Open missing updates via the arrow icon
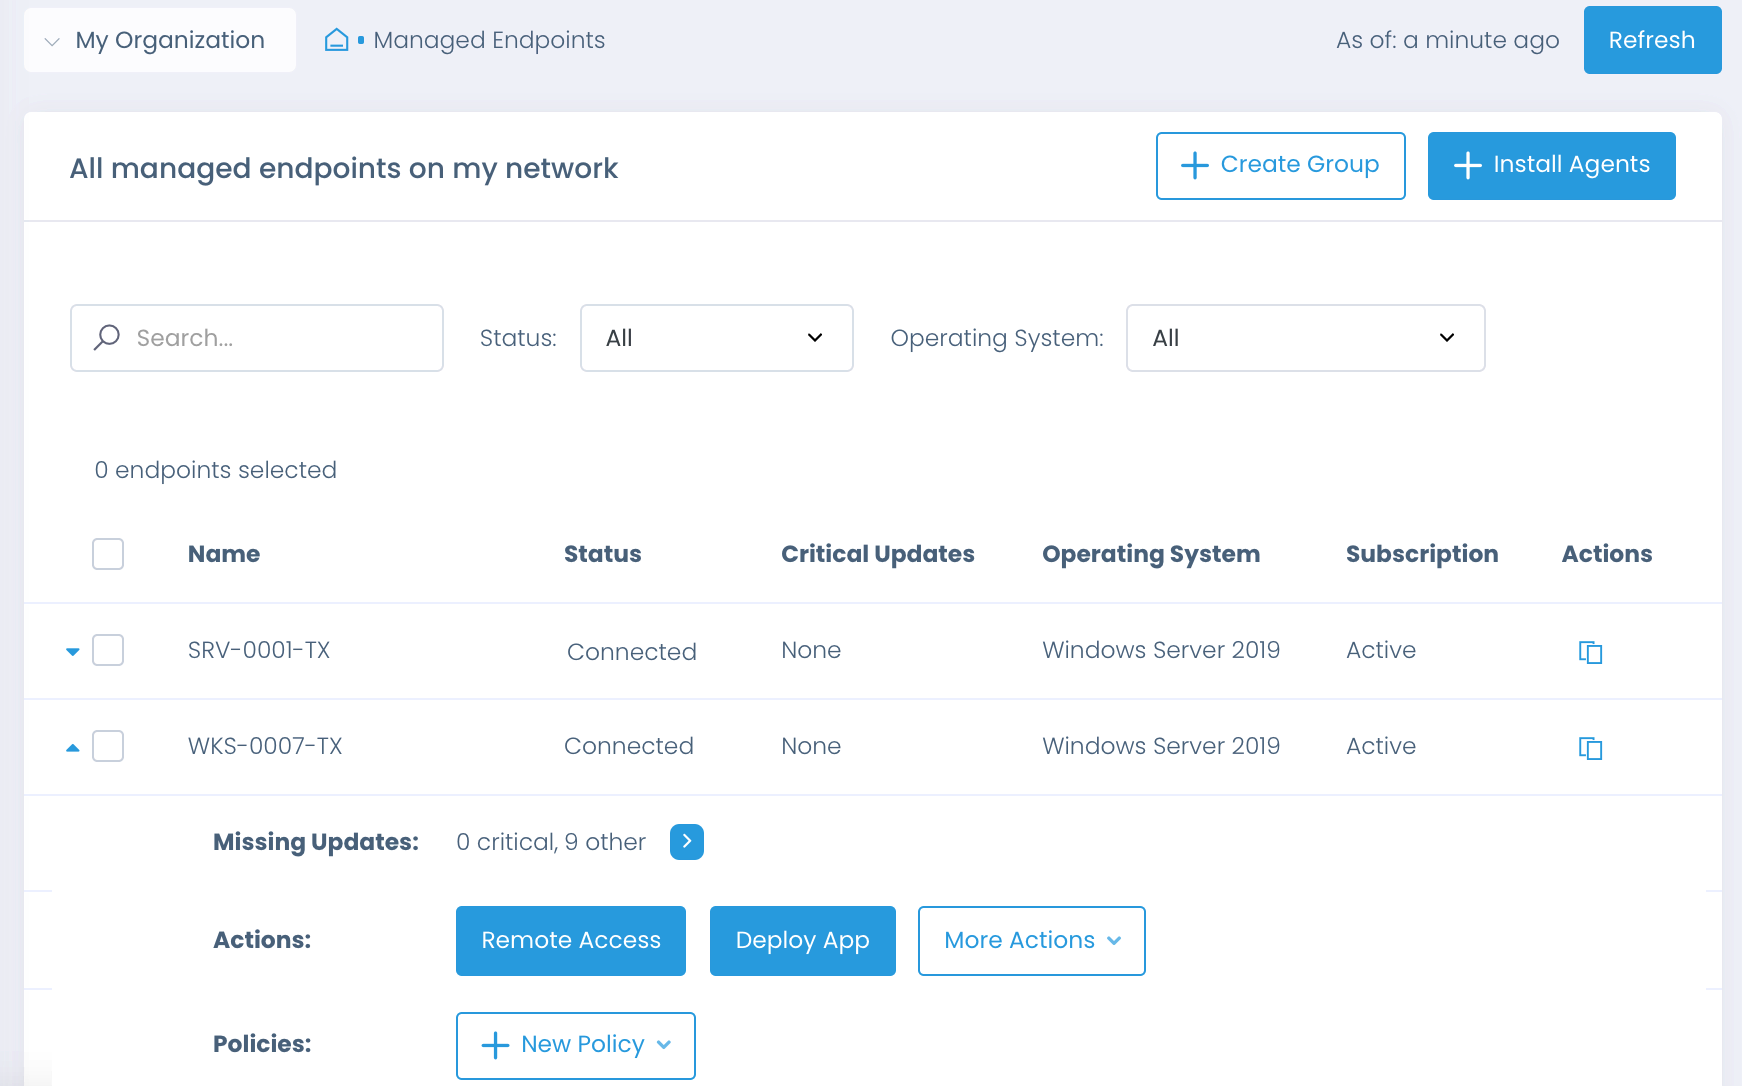 point(687,842)
